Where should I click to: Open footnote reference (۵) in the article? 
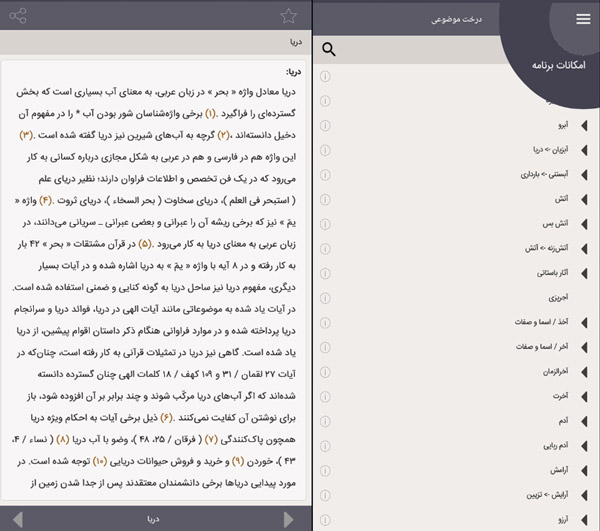click(145, 244)
